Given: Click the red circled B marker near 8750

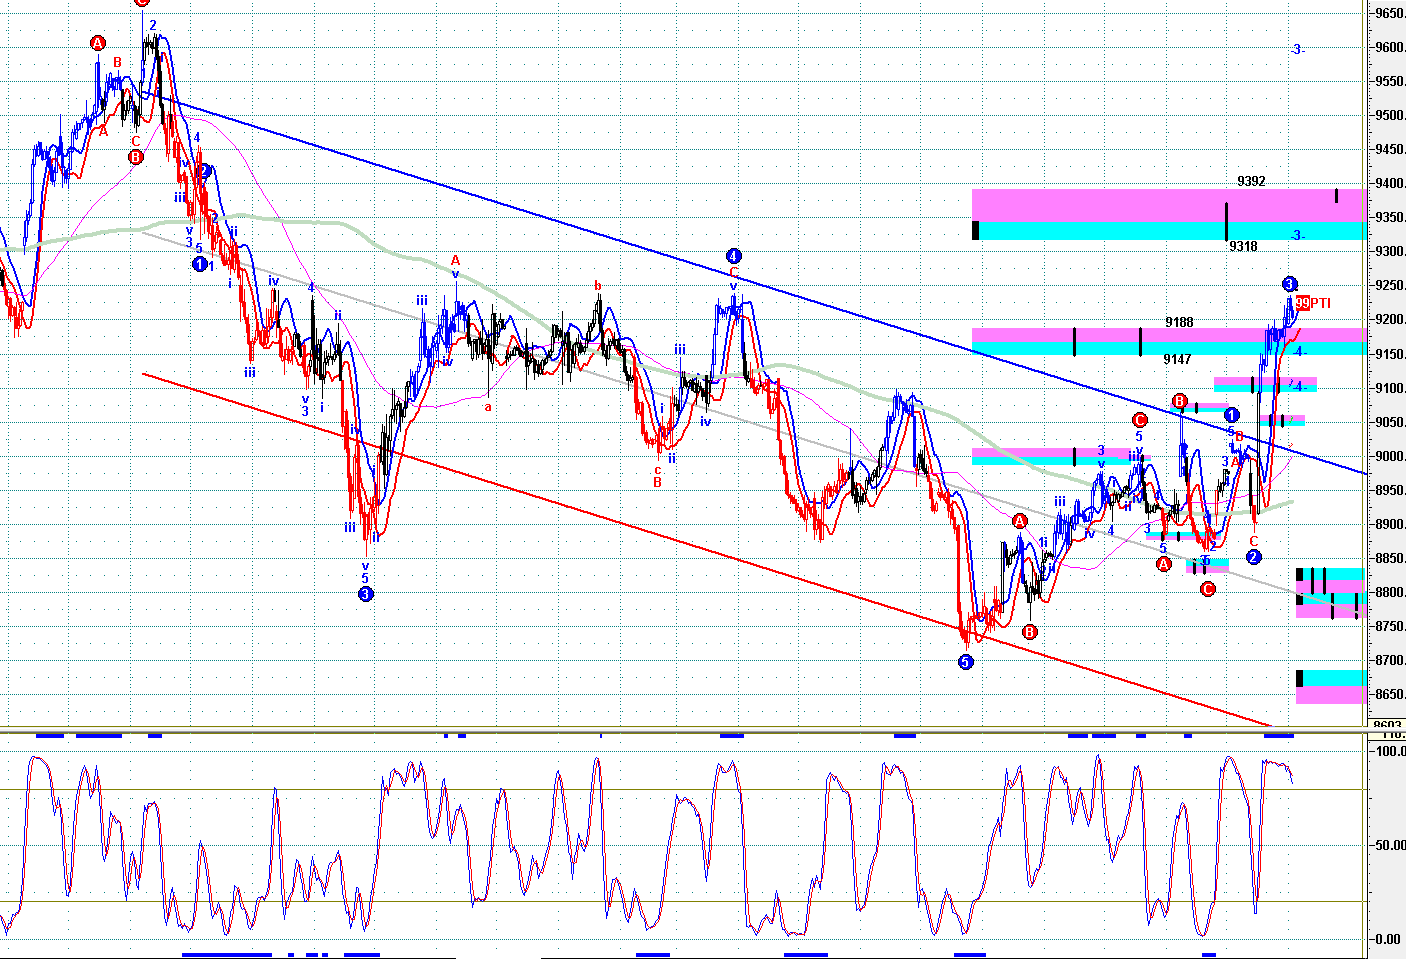Looking at the screenshot, I should click(x=1030, y=632).
